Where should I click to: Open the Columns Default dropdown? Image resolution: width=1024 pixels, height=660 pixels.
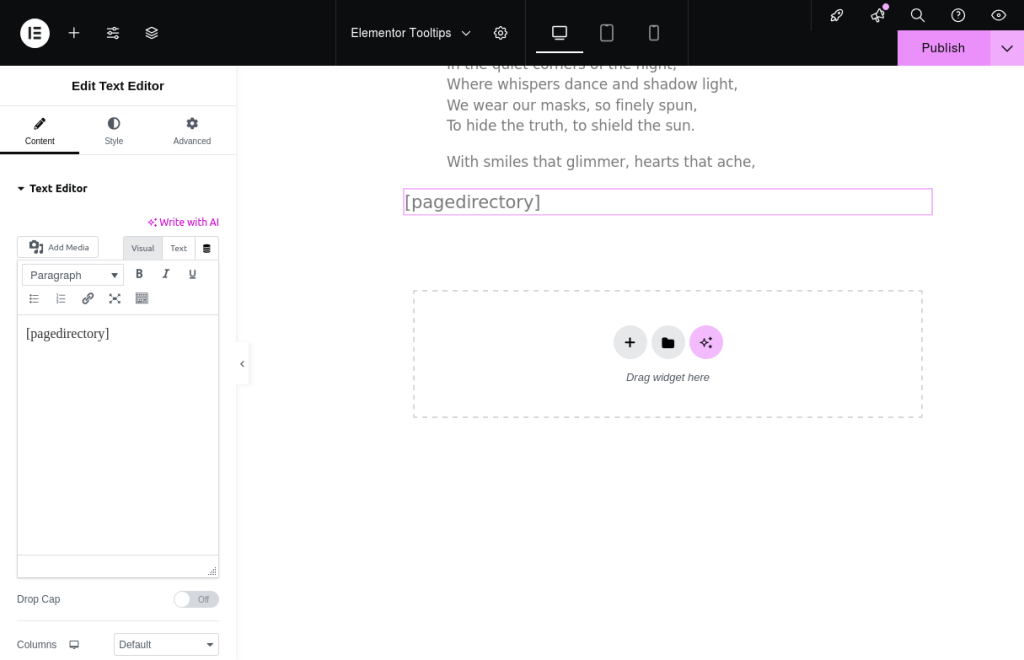(166, 645)
